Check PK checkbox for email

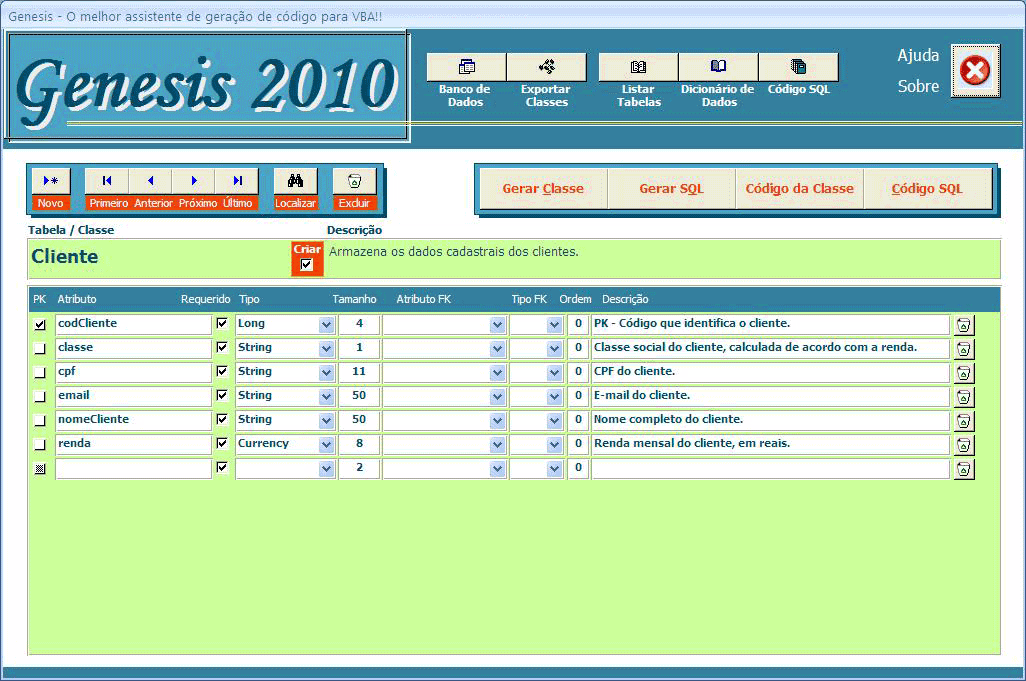[40, 396]
